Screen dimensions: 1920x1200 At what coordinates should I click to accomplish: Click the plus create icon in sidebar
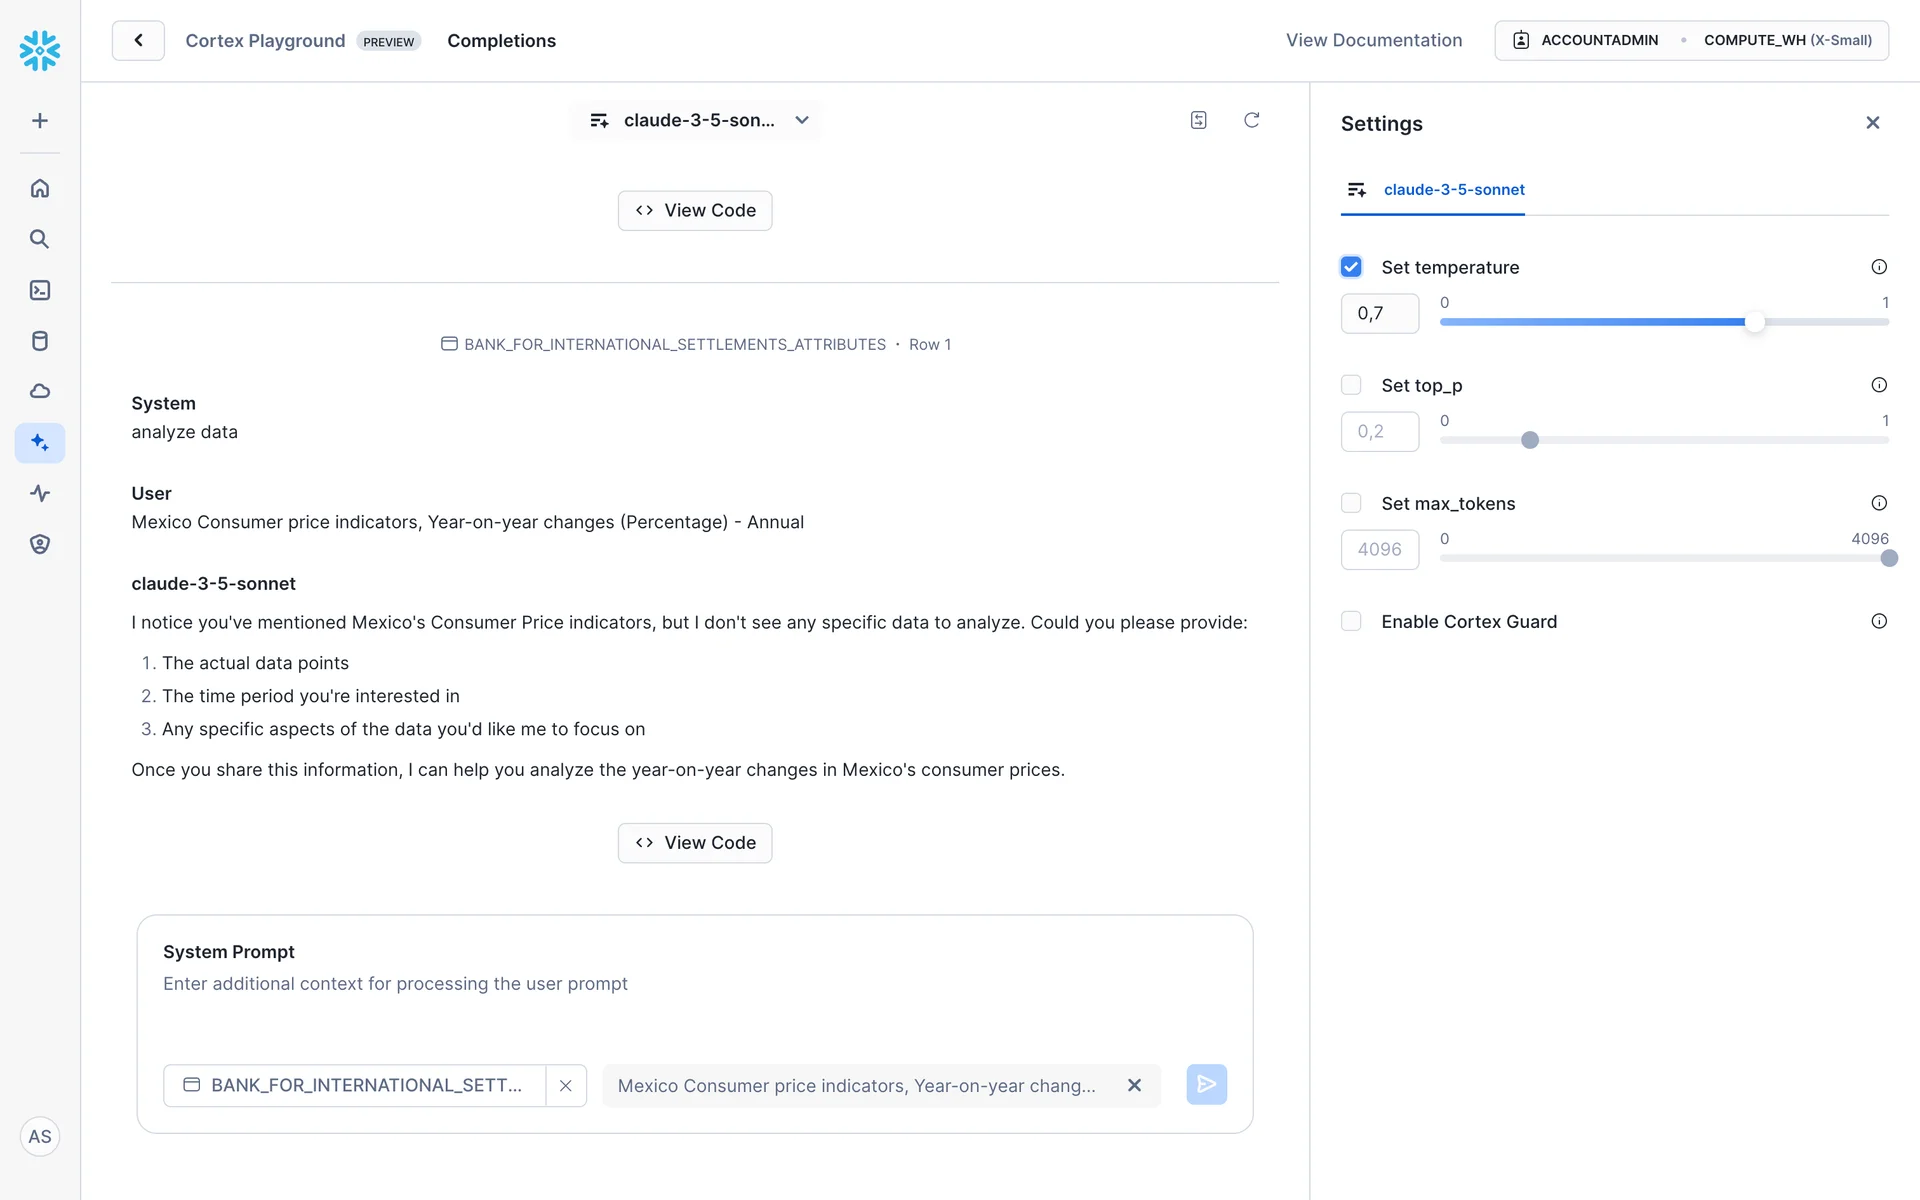tap(40, 121)
